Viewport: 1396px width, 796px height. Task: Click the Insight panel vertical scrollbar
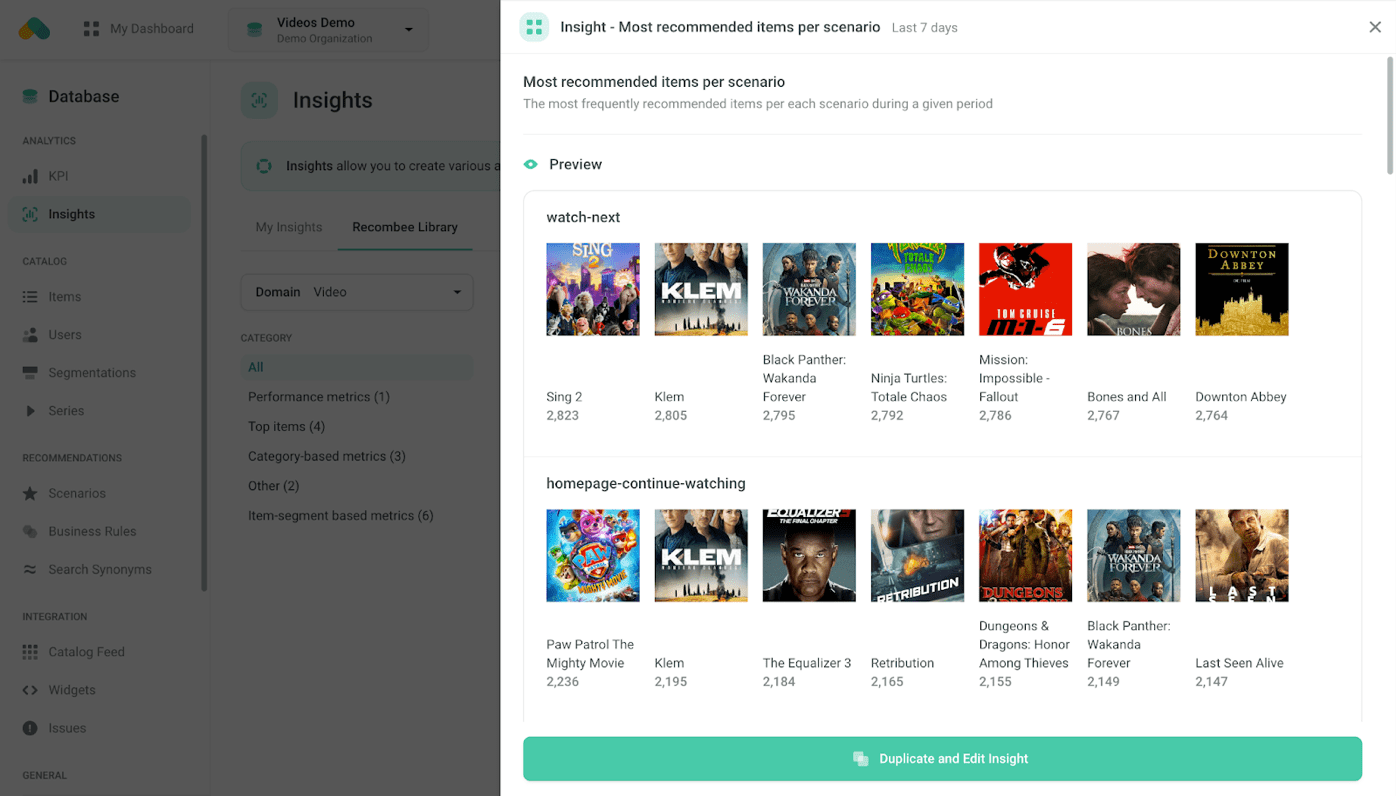click(x=1389, y=115)
